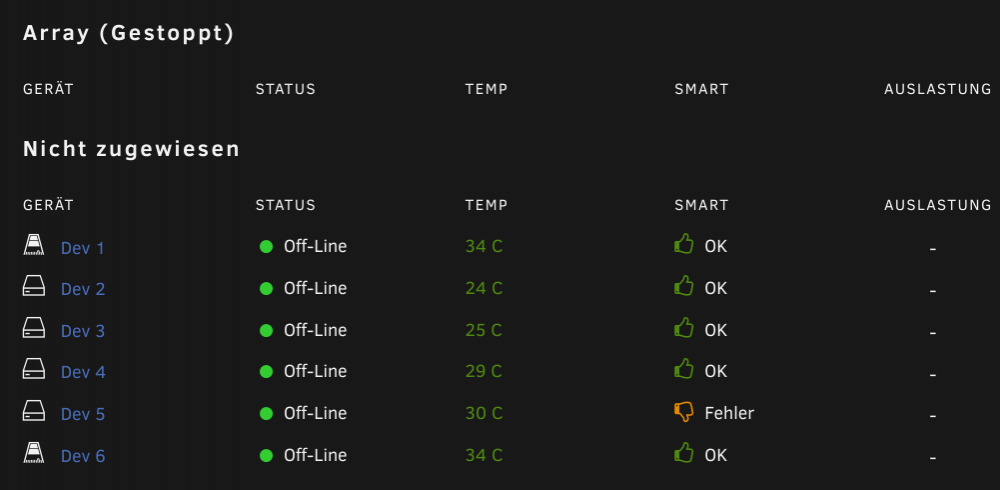Click the Nicht zugewiesen section heading
The image size is (1000, 490).
[131, 149]
